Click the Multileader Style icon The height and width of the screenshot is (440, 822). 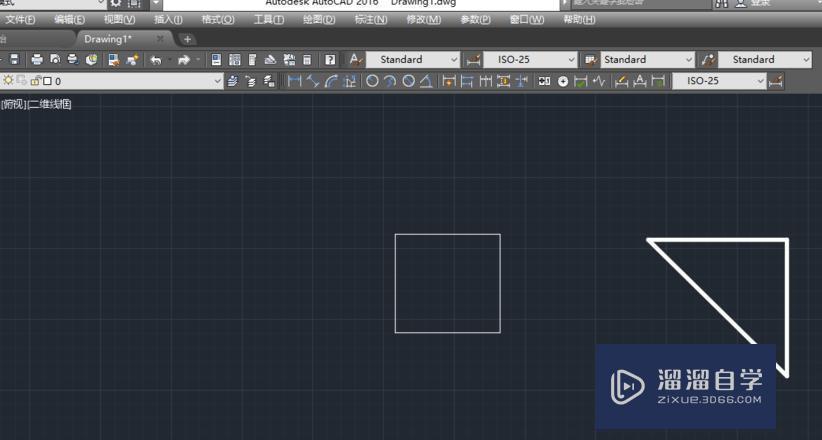[708, 60]
